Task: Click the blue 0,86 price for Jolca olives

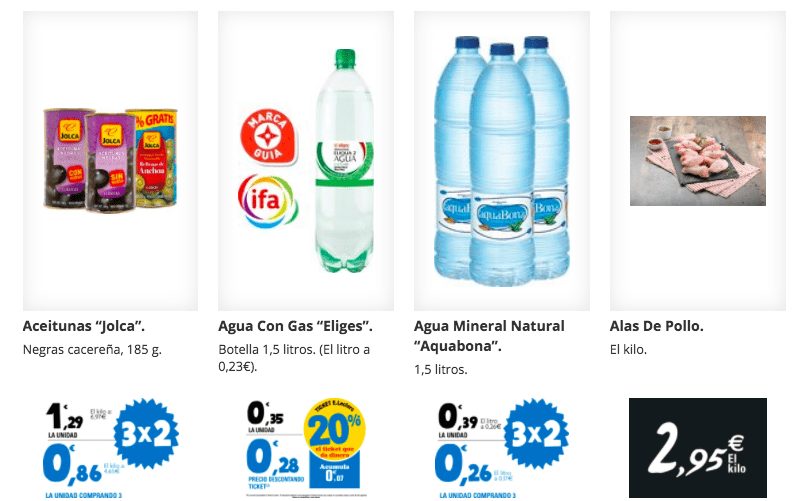Action: click(73, 464)
